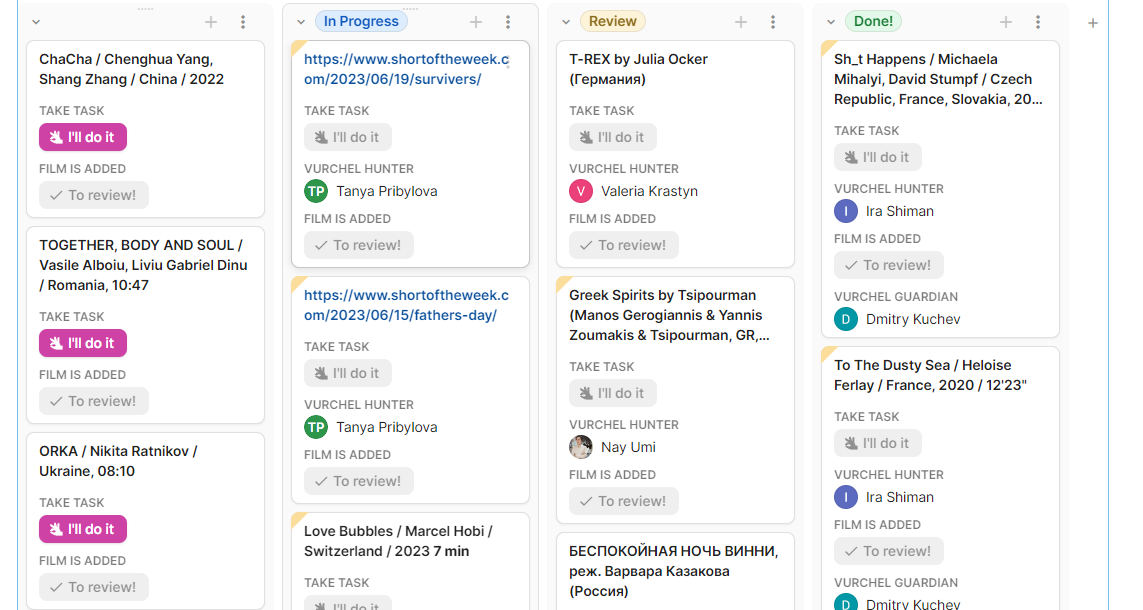Open the Greek Spirits by Tsipourman card

[x=669, y=316]
